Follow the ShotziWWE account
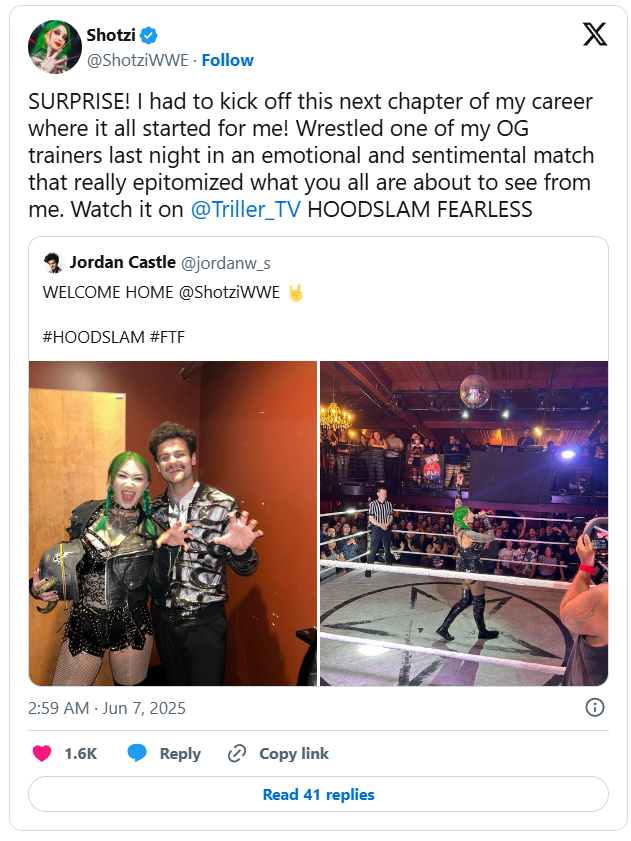631x841 pixels. [227, 60]
